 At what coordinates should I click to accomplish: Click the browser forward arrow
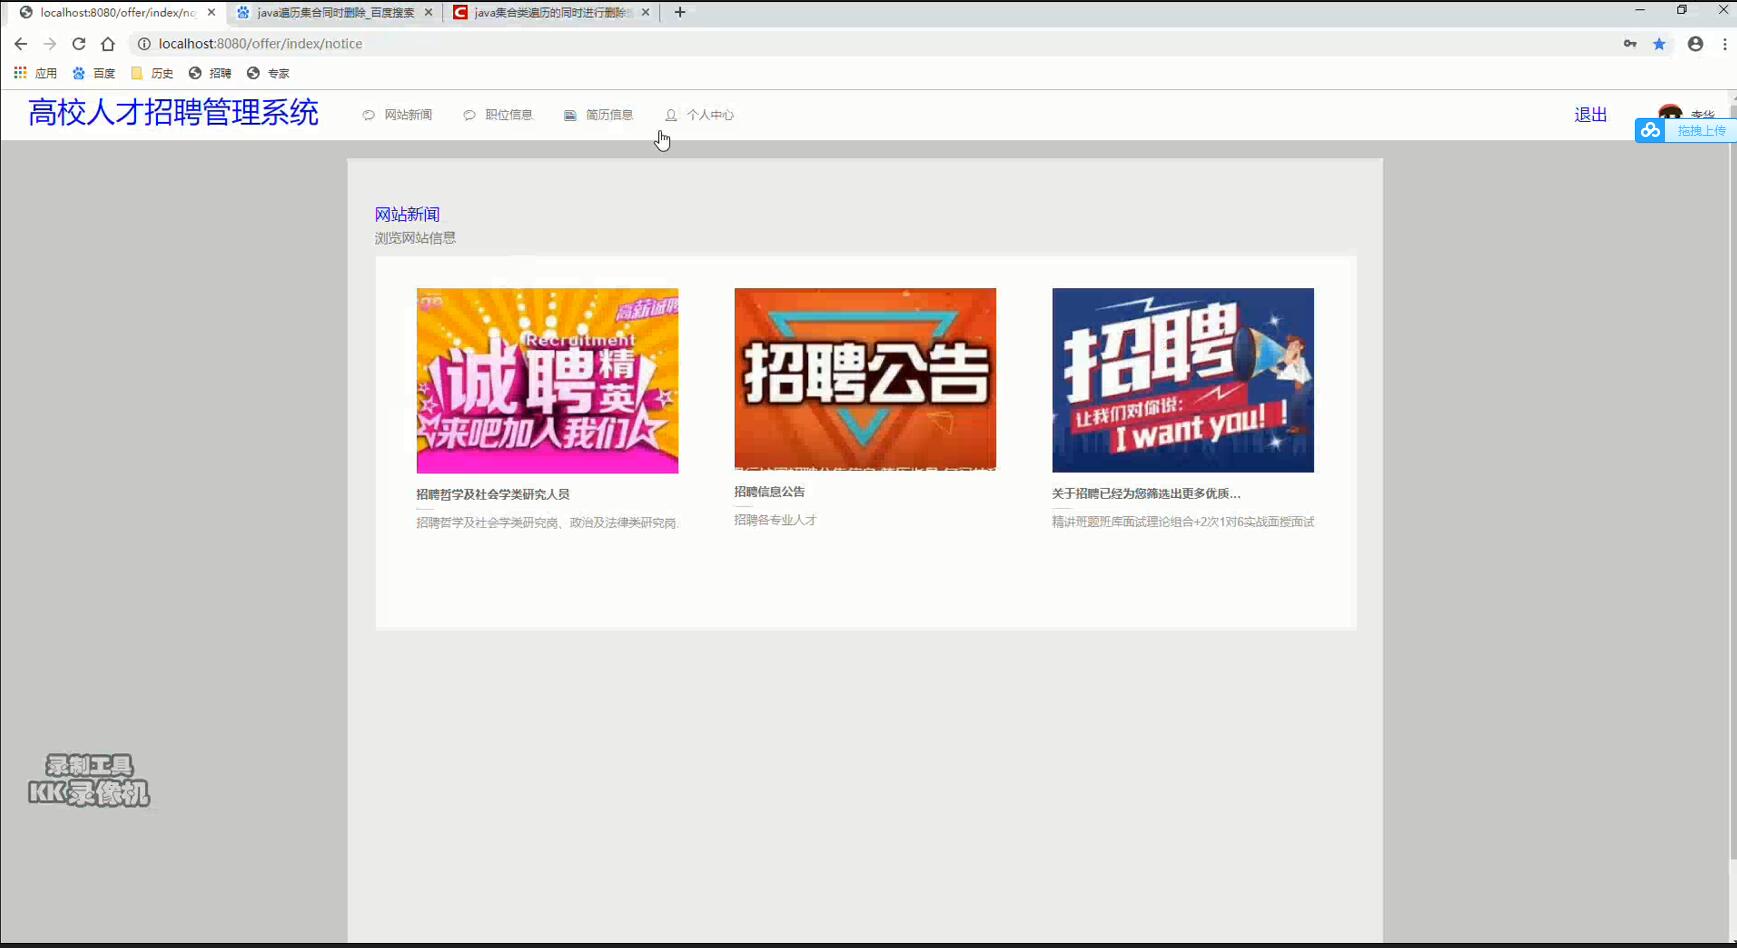point(49,44)
